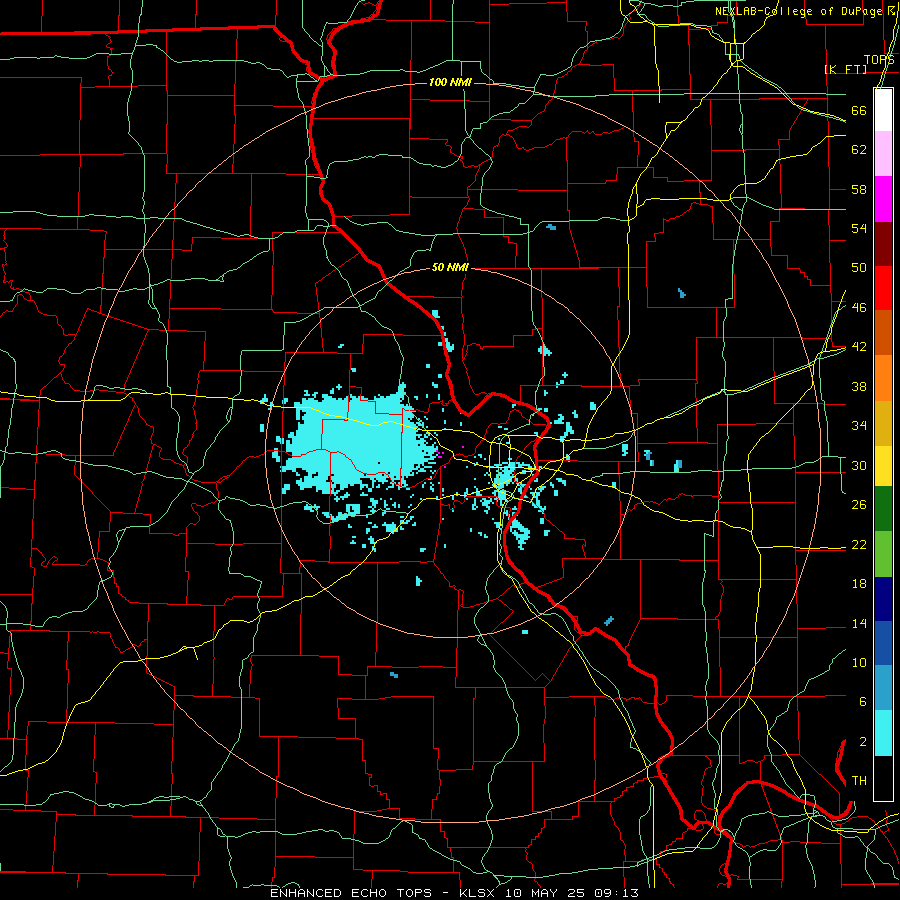The height and width of the screenshot is (900, 900).
Task: Choose the dark green scale swatch
Action: point(883,509)
